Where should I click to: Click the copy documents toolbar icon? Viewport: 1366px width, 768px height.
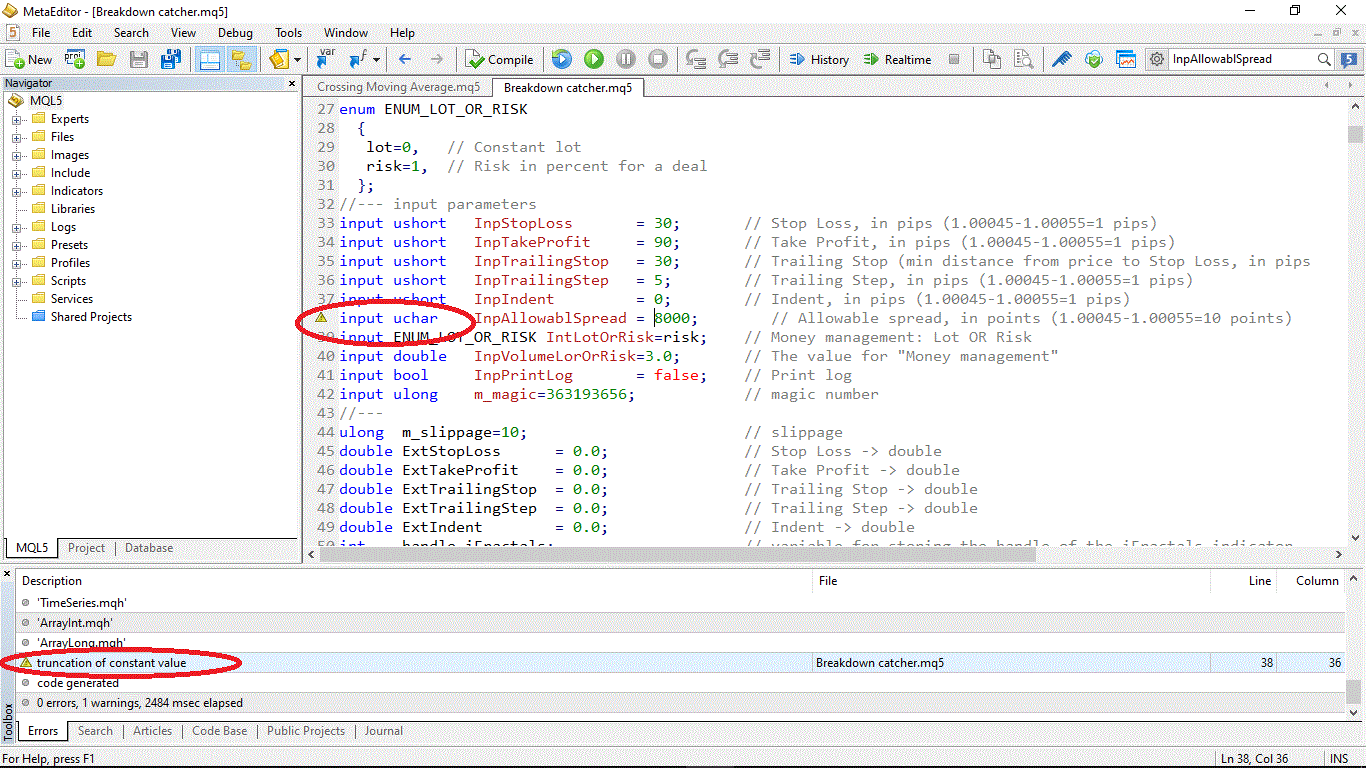pyautogui.click(x=991, y=60)
